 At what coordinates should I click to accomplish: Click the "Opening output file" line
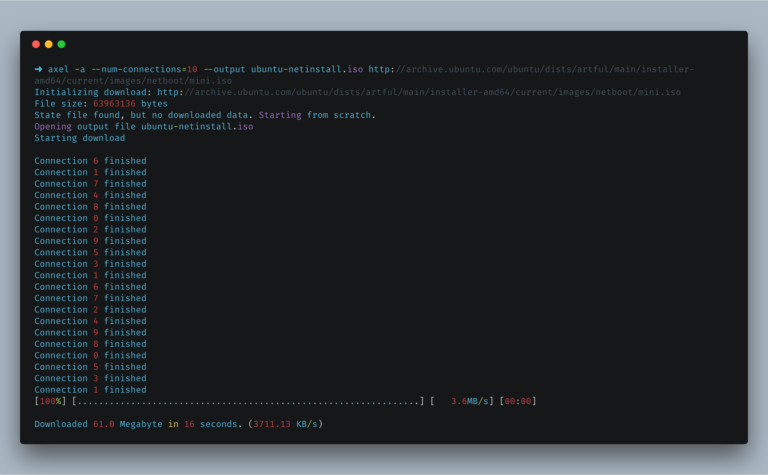pos(144,126)
